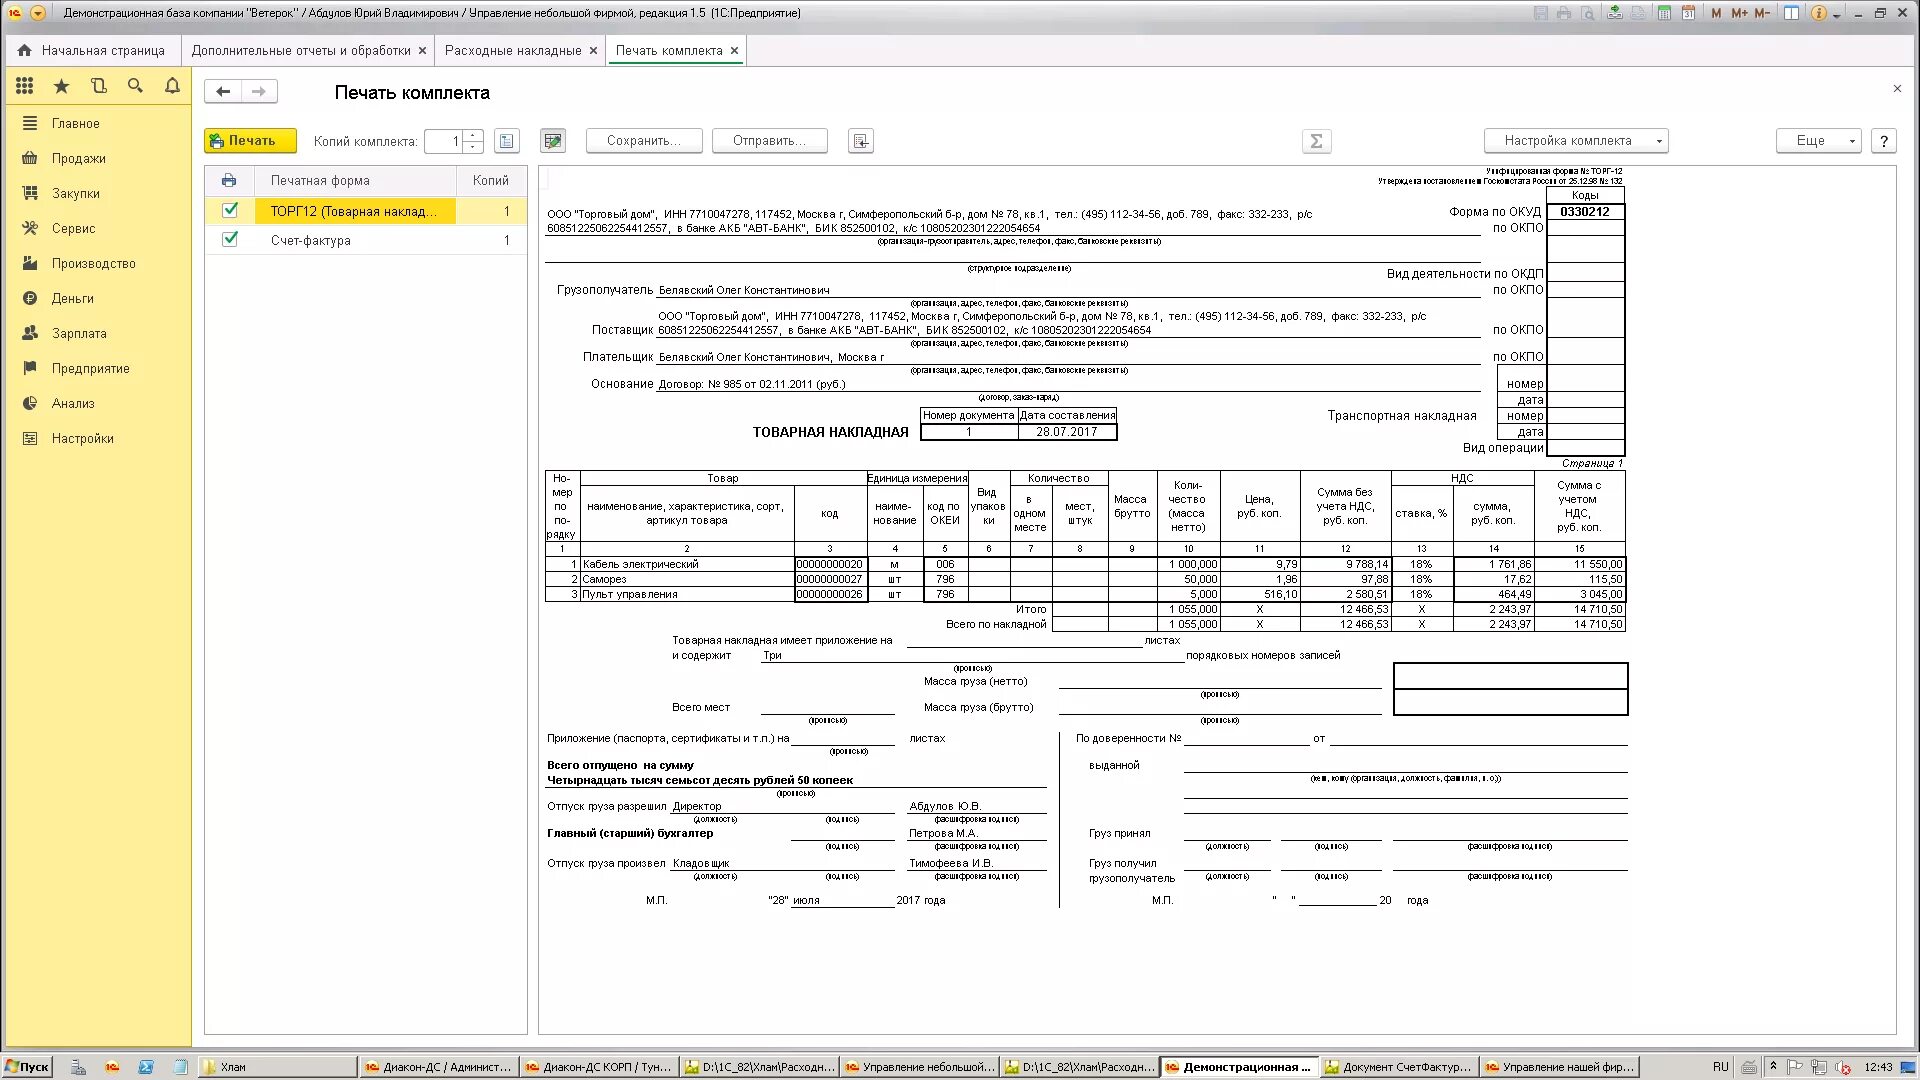This screenshot has height=1080, width=1920.
Task: Open Производство section
Action: (94, 264)
